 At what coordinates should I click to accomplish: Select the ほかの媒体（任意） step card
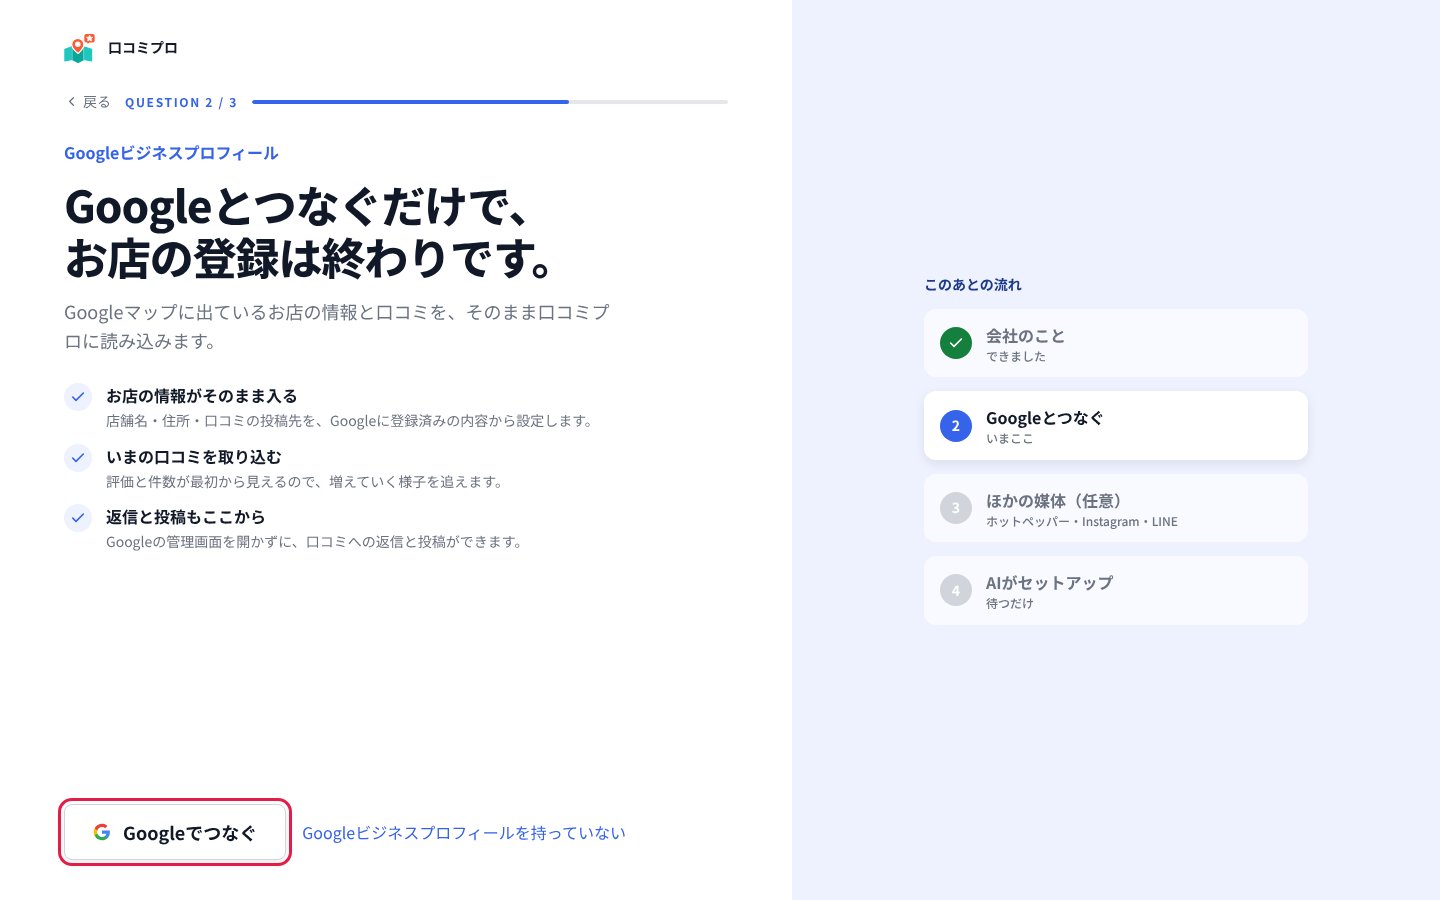[1116, 508]
